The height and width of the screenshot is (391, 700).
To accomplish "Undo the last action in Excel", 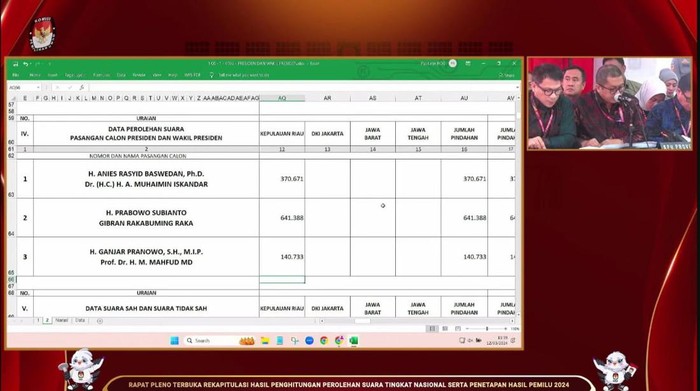I will [25, 64].
